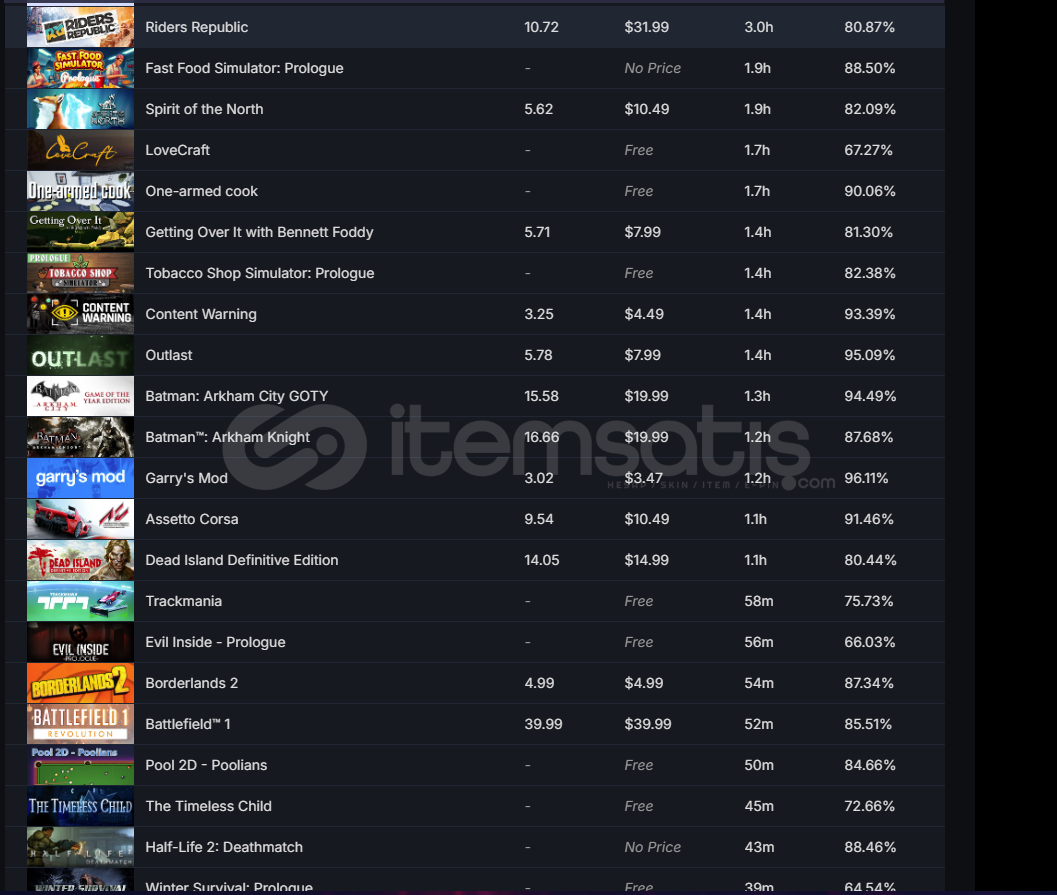Open the LoveCraft title link
Image resolution: width=1057 pixels, height=895 pixels.
(178, 150)
